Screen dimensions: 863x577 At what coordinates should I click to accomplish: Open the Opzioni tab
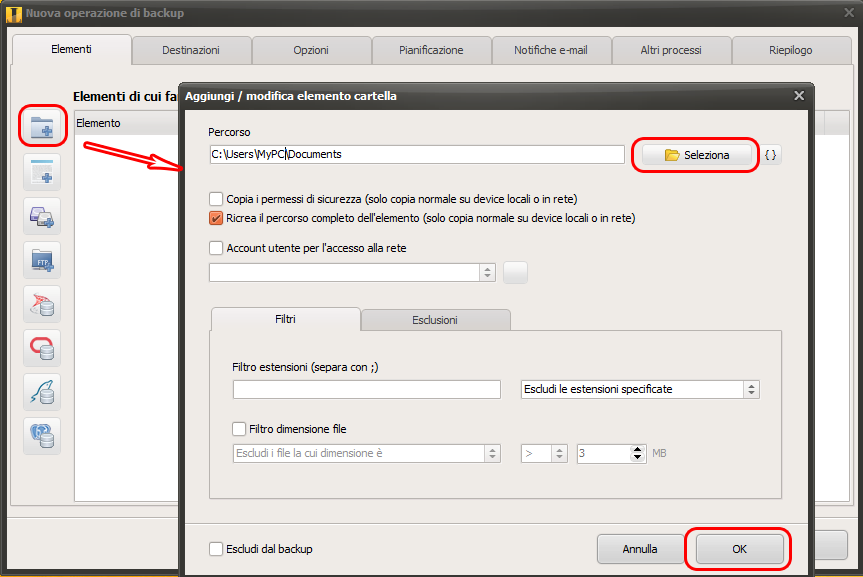(311, 50)
